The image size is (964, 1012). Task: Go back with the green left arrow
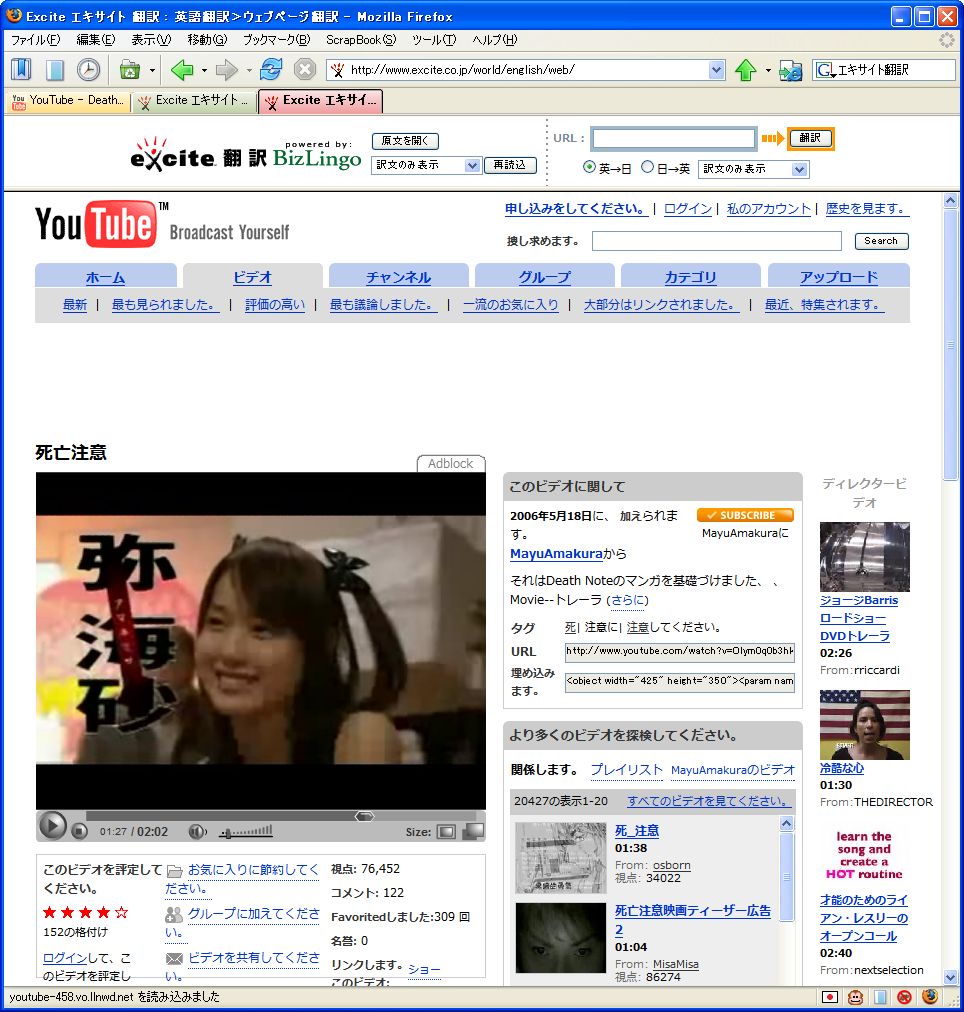182,69
